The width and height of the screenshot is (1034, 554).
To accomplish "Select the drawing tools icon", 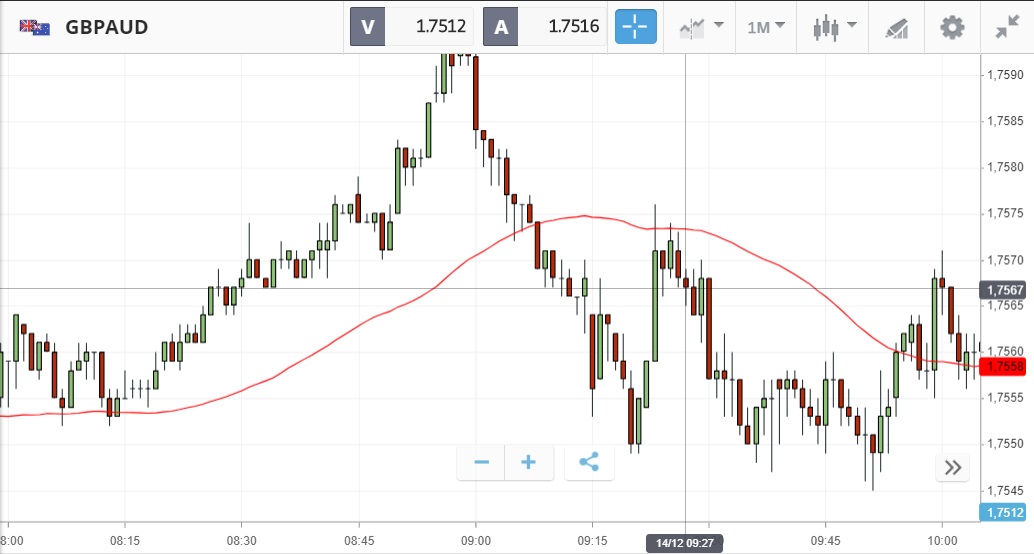I will 896,27.
